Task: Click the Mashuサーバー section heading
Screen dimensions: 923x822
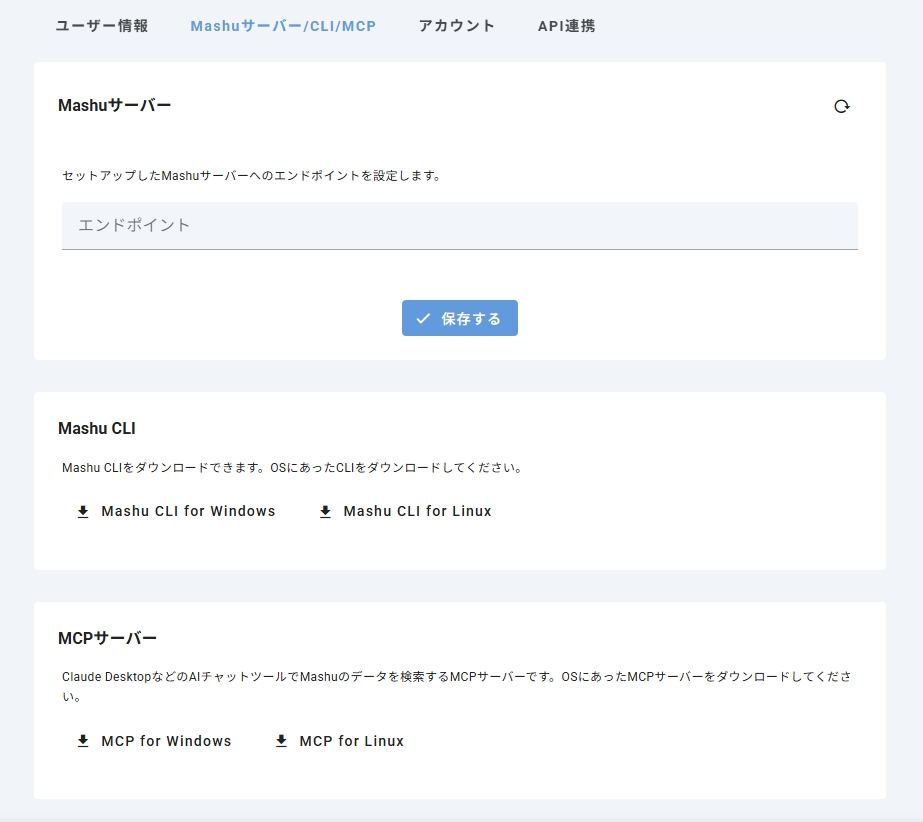Action: tap(115, 105)
